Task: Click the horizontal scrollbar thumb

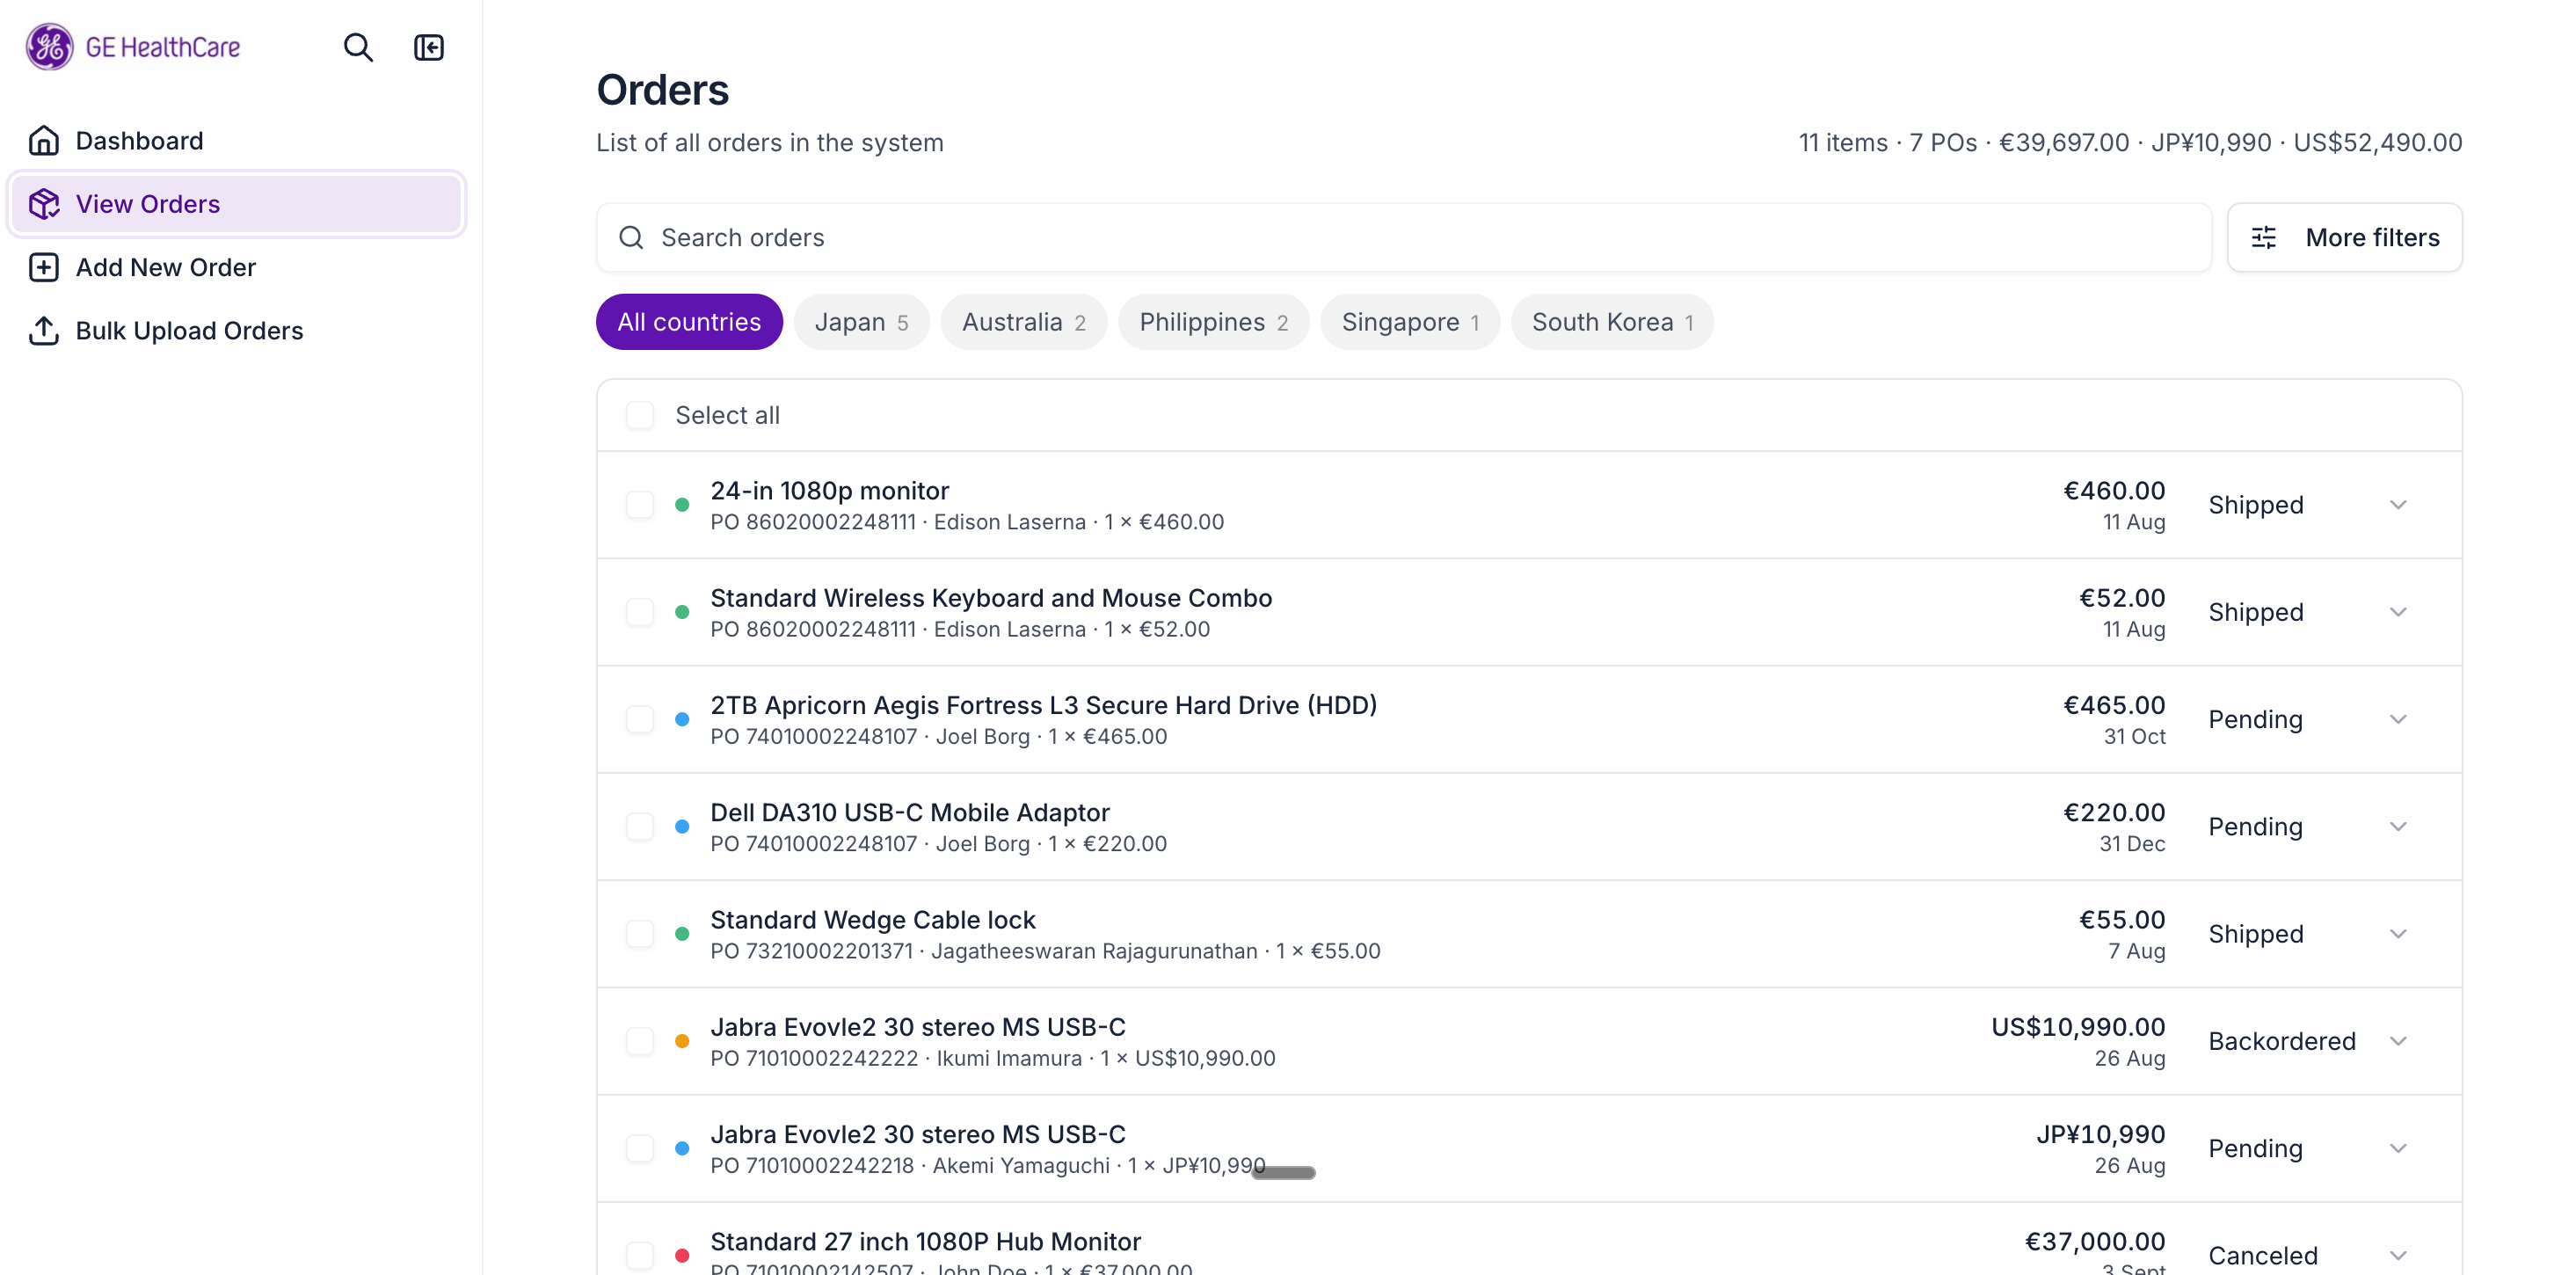Action: pos(1283,1173)
